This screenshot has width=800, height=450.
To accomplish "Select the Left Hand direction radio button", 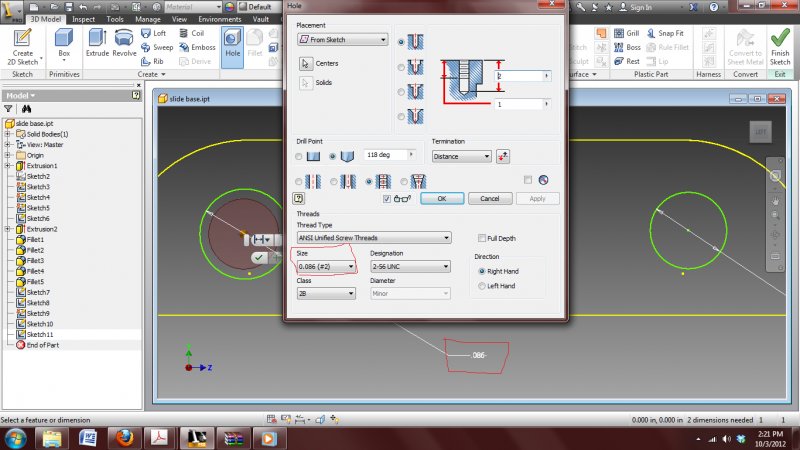I will [x=481, y=287].
